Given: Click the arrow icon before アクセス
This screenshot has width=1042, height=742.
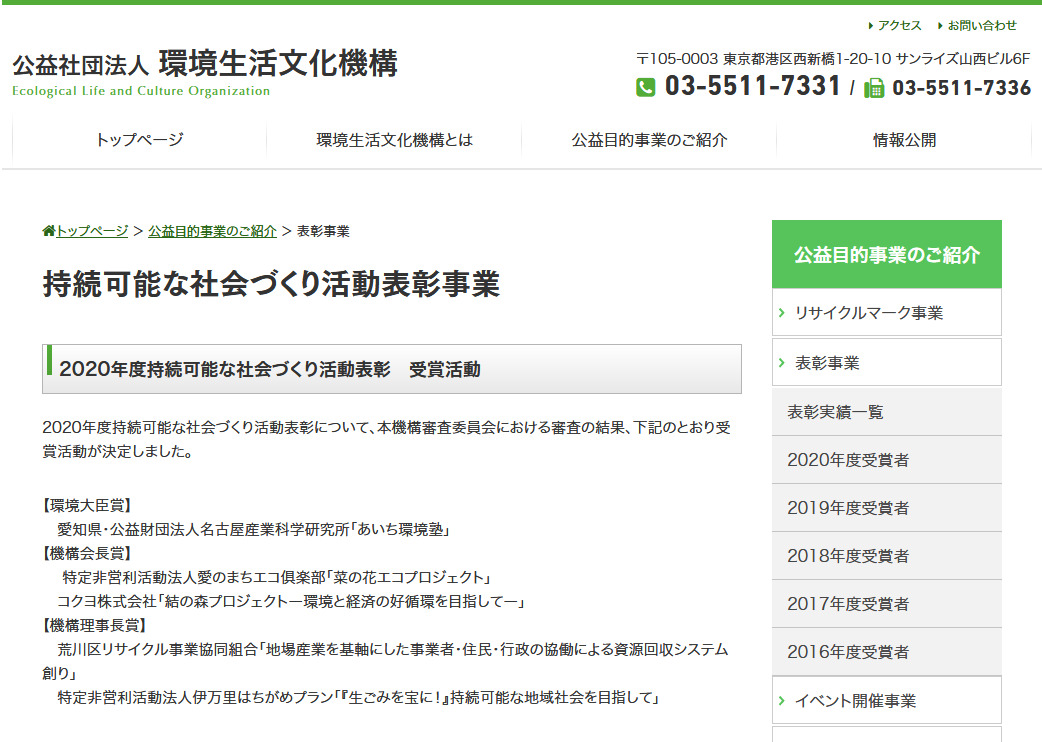Looking at the screenshot, I should 870,26.
